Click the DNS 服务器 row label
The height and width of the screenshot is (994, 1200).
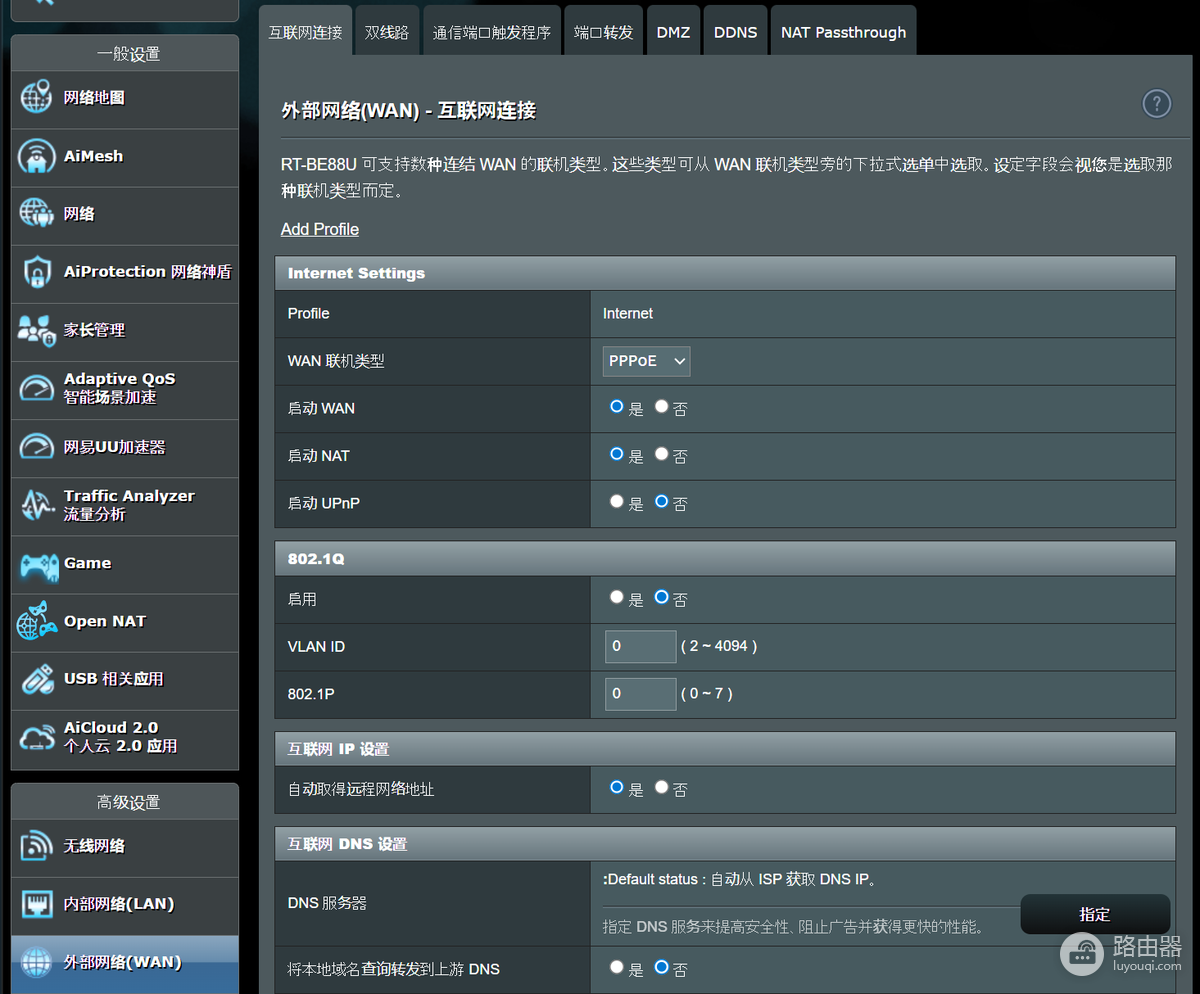327,903
